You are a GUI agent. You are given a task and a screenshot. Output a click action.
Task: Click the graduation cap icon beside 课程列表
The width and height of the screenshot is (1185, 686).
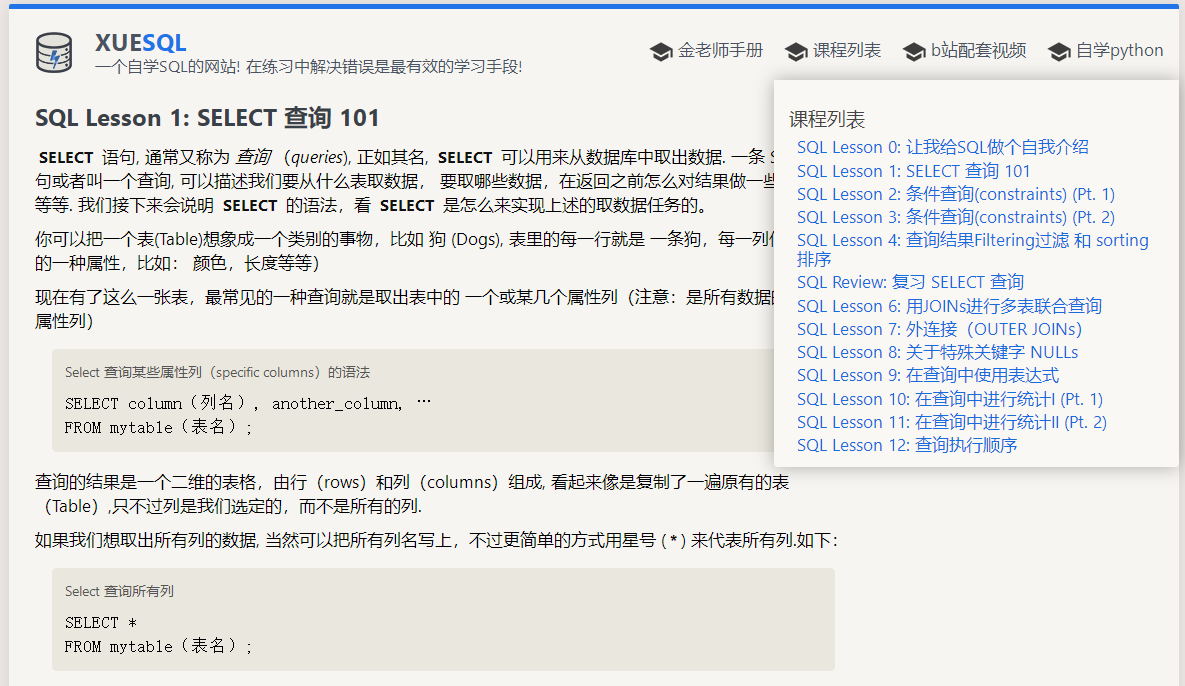(797, 52)
